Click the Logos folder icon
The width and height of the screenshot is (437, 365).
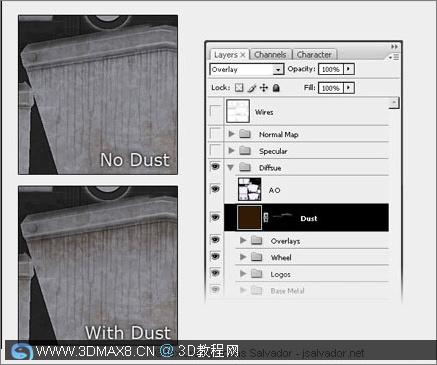tap(257, 274)
